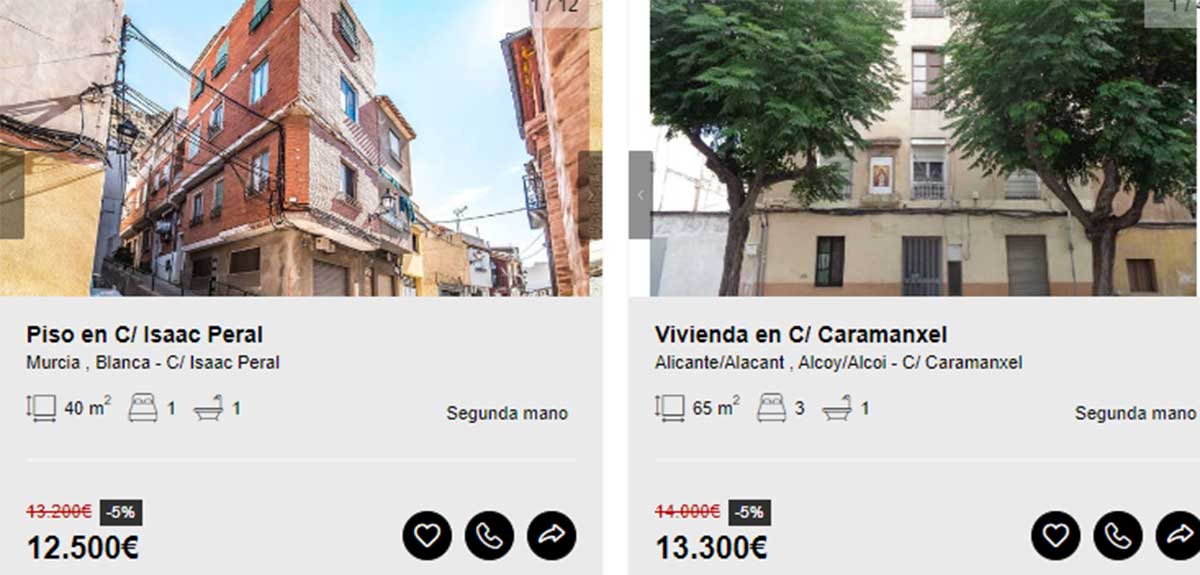Share the Isaac Peral listing
The height and width of the screenshot is (575, 1200).
(x=551, y=536)
